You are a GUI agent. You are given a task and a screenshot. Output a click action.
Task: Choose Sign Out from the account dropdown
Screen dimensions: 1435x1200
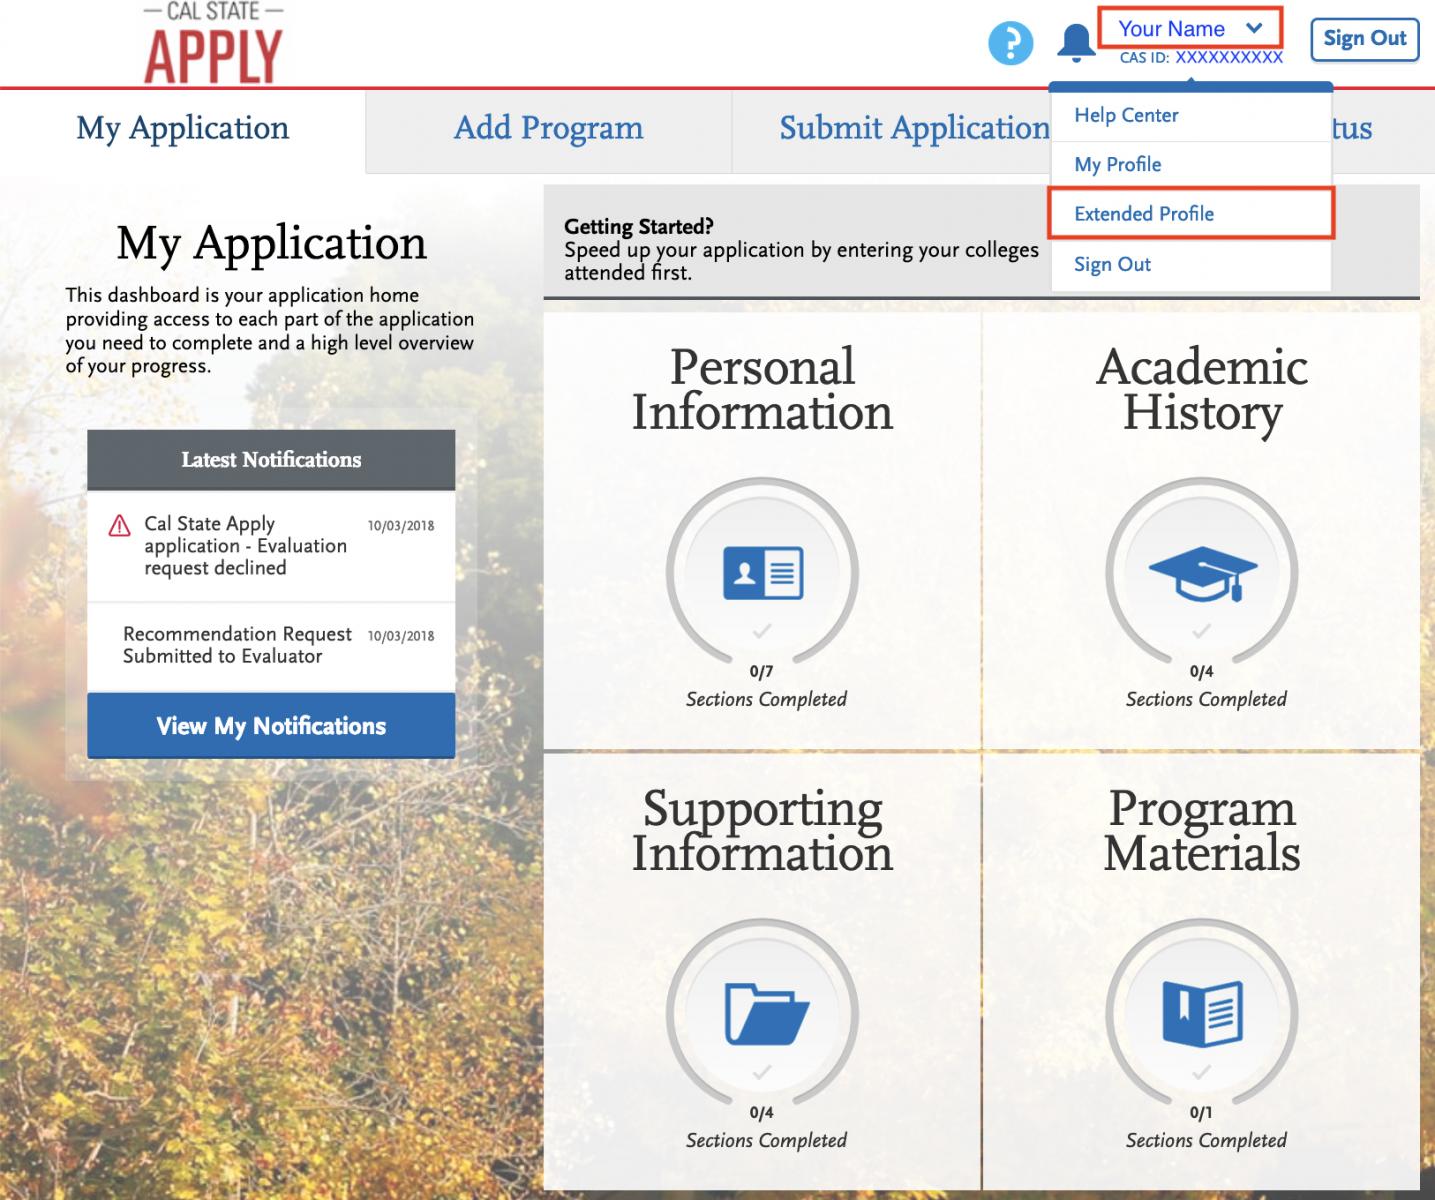[x=1111, y=263]
